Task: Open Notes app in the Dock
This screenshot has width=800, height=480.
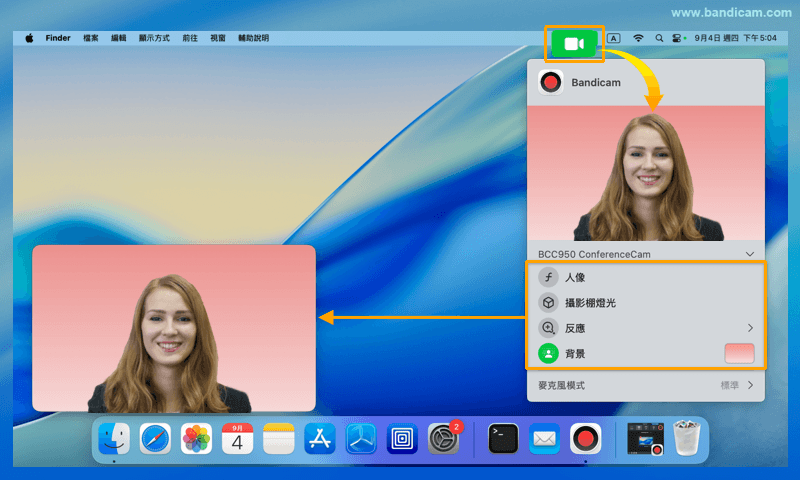Action: (279, 439)
